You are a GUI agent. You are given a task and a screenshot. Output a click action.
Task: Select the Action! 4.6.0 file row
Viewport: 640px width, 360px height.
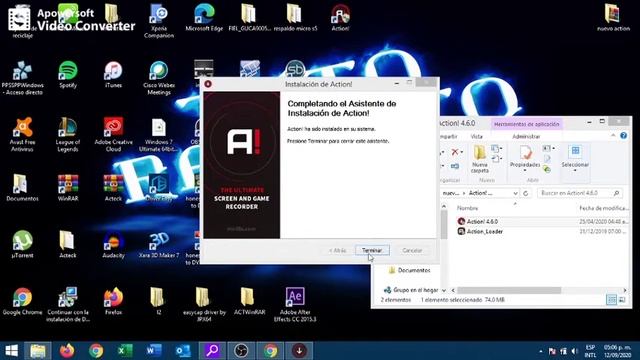coord(542,221)
